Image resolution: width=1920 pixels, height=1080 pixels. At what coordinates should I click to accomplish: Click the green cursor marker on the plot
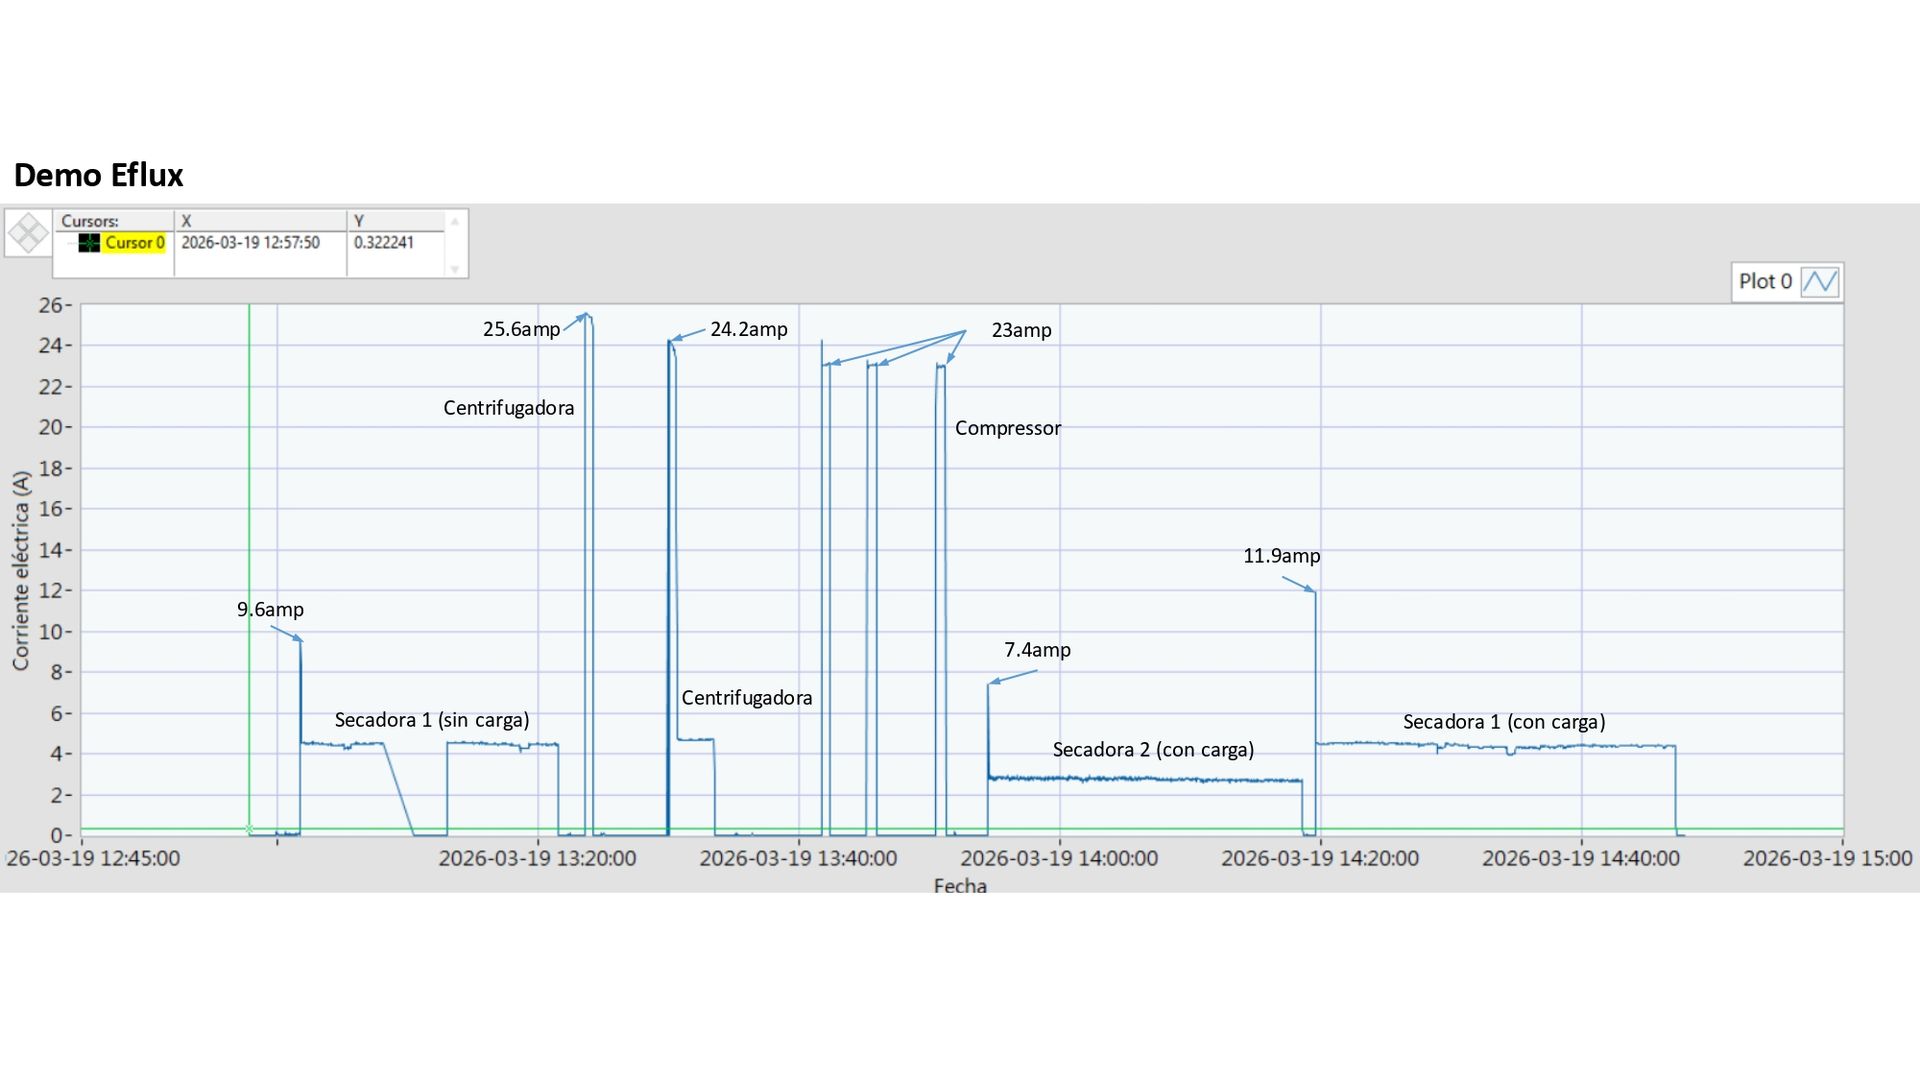tap(249, 828)
